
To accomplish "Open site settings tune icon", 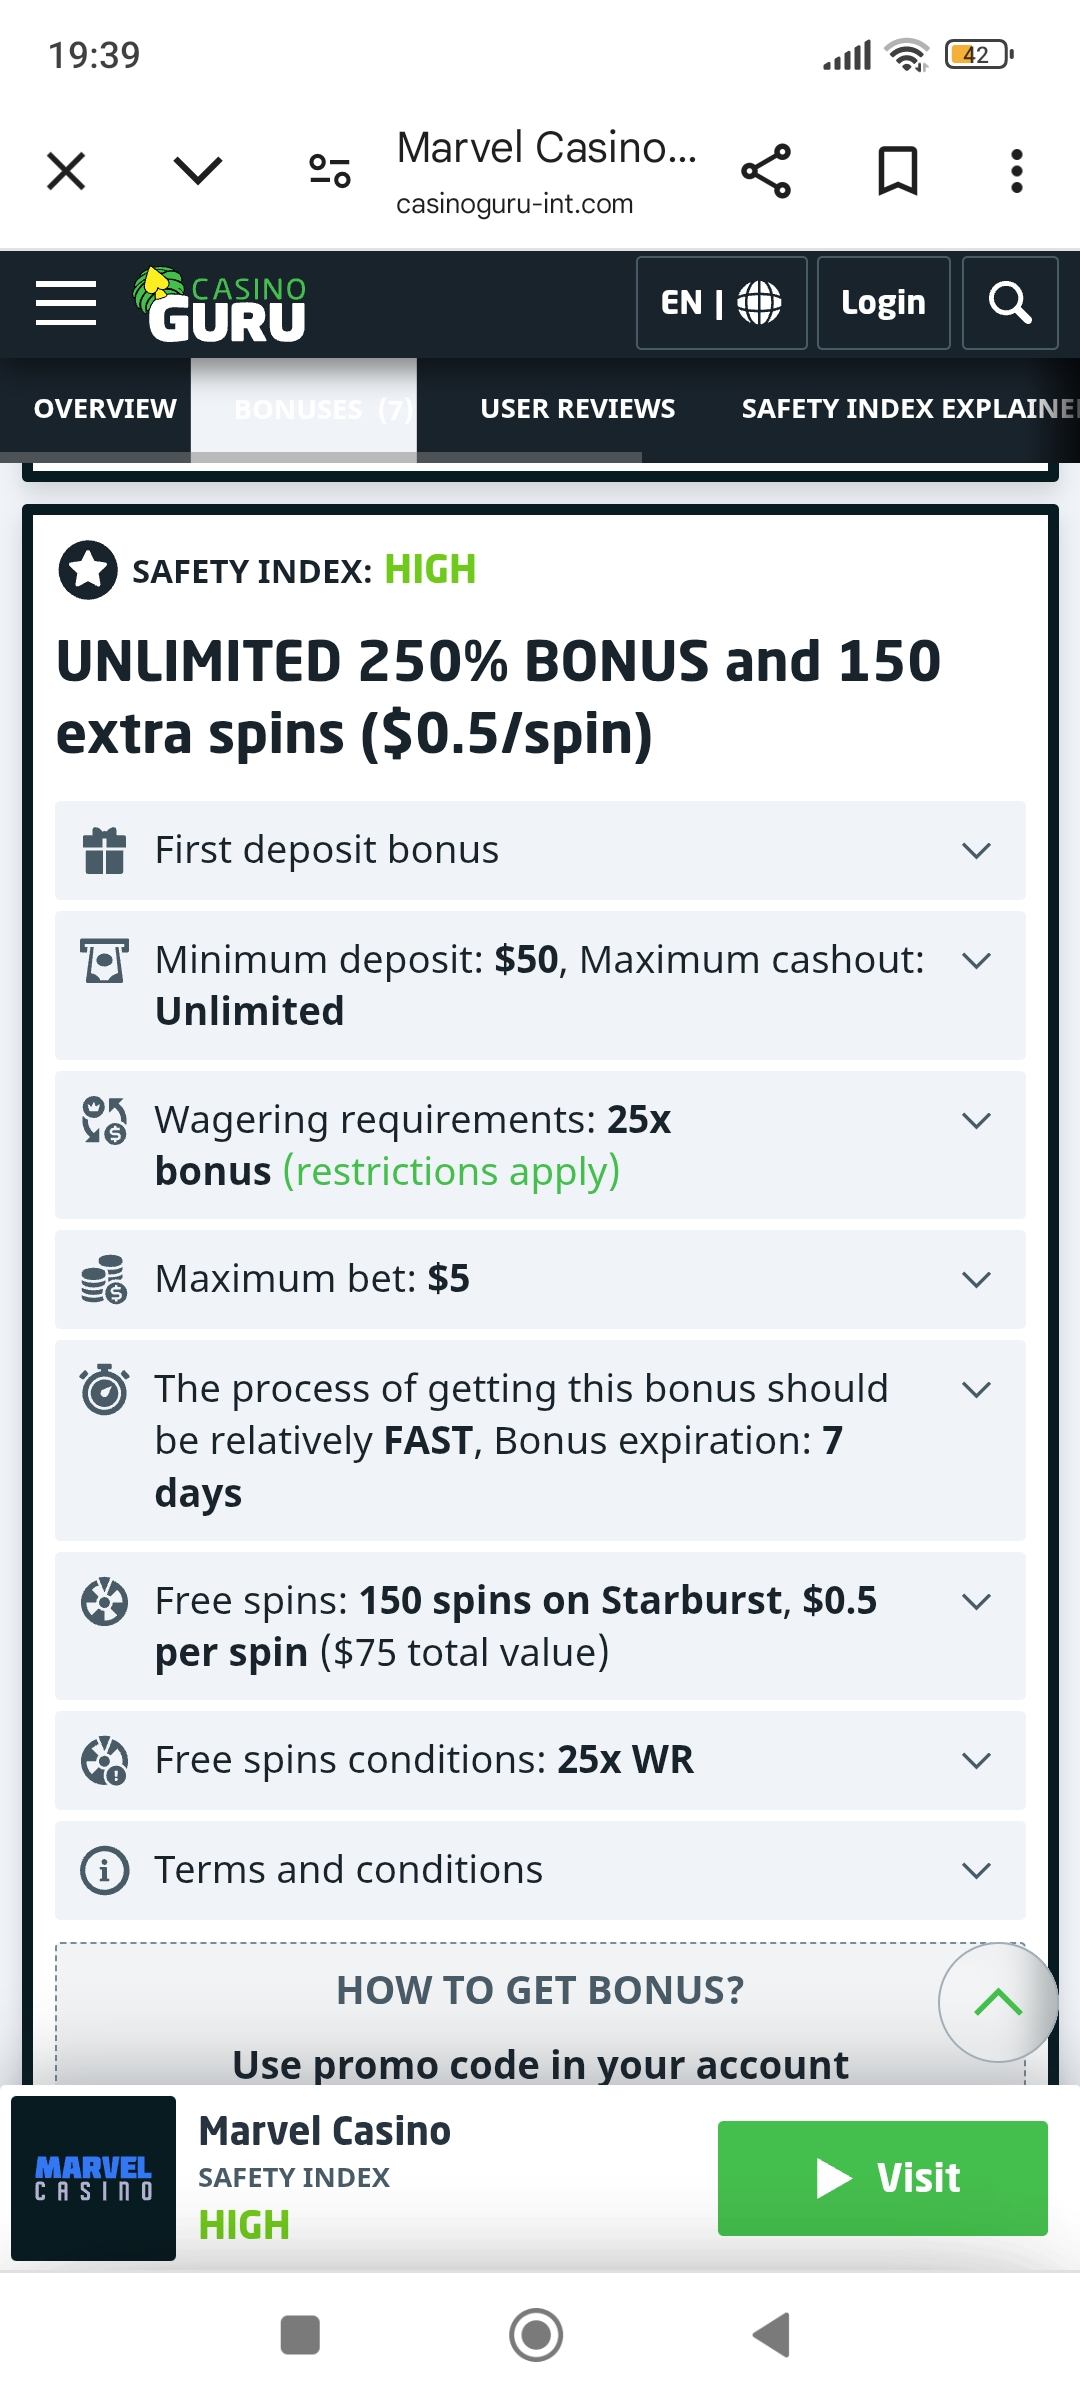I will (x=329, y=171).
